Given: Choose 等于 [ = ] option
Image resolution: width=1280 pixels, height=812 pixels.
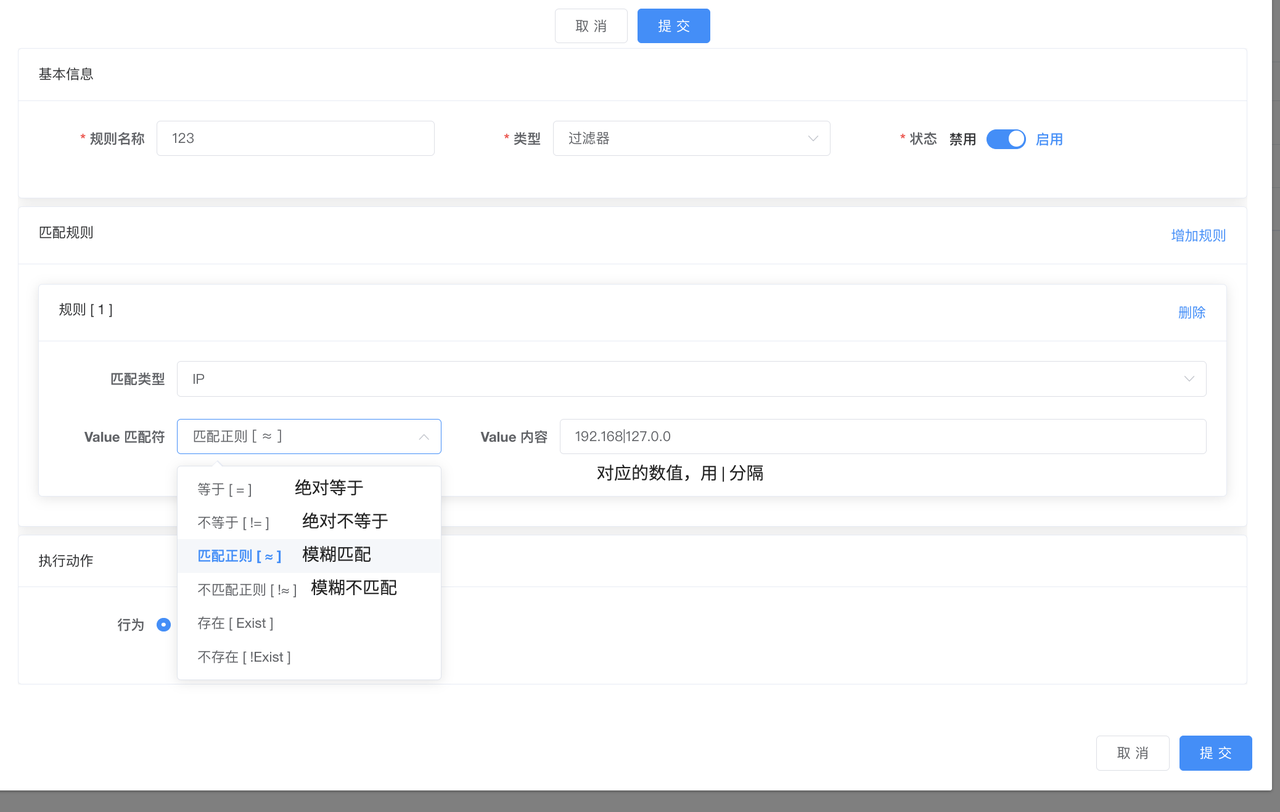Looking at the screenshot, I should tap(225, 490).
